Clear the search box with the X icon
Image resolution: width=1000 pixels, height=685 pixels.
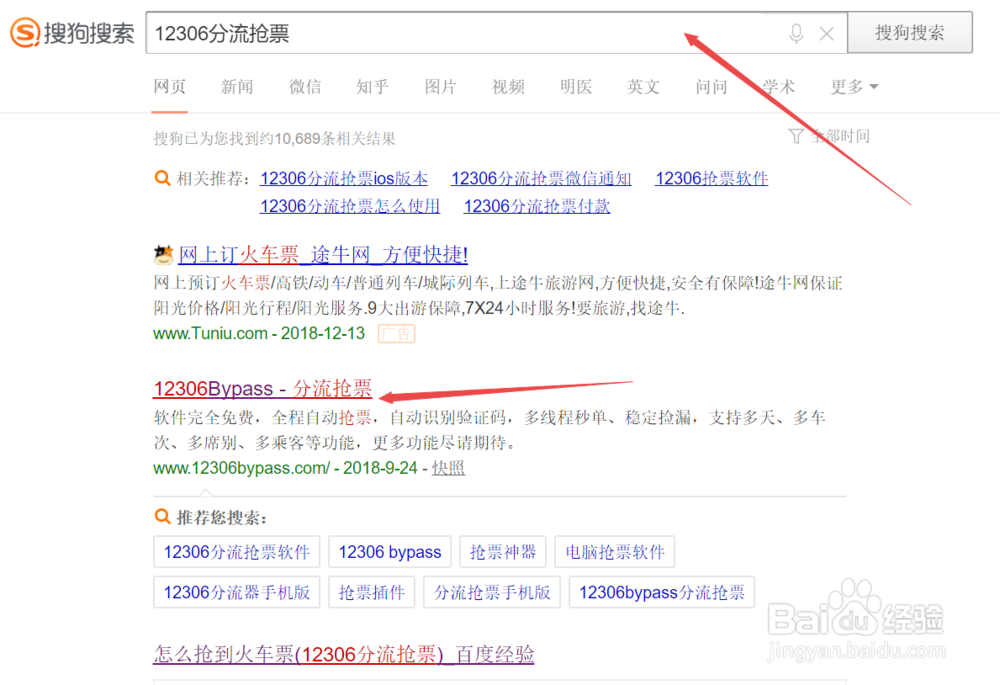coord(826,33)
